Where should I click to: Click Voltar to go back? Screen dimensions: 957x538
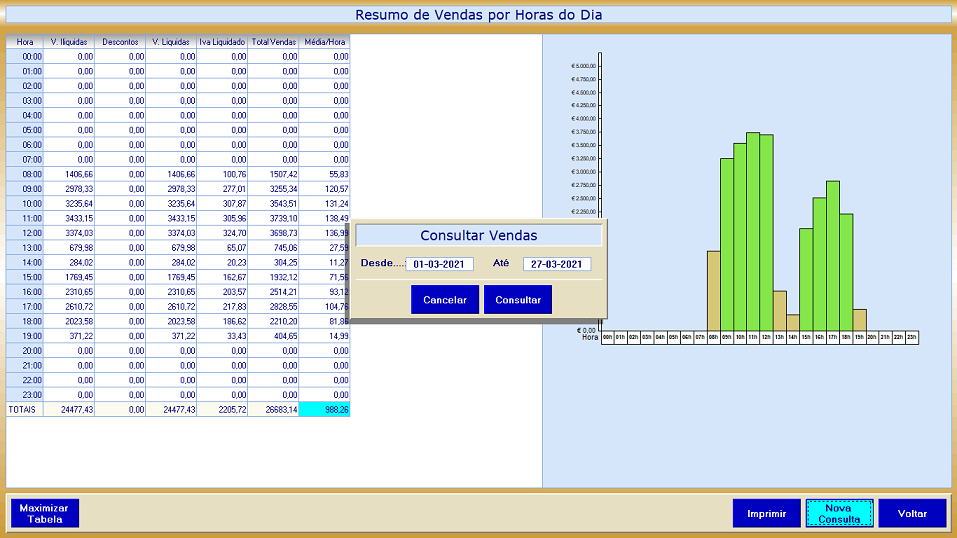point(912,514)
